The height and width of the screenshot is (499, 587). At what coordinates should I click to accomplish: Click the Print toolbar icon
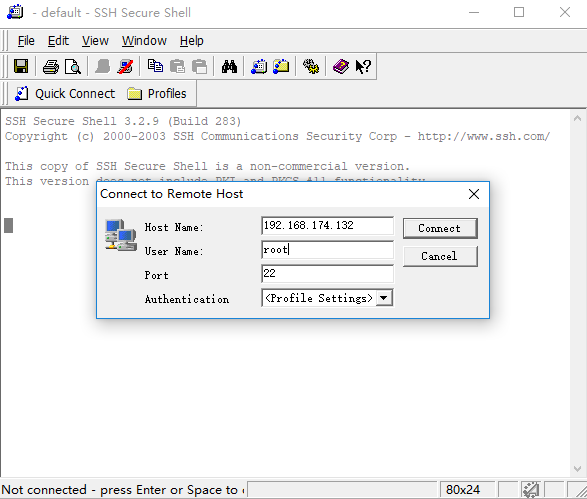point(51,67)
